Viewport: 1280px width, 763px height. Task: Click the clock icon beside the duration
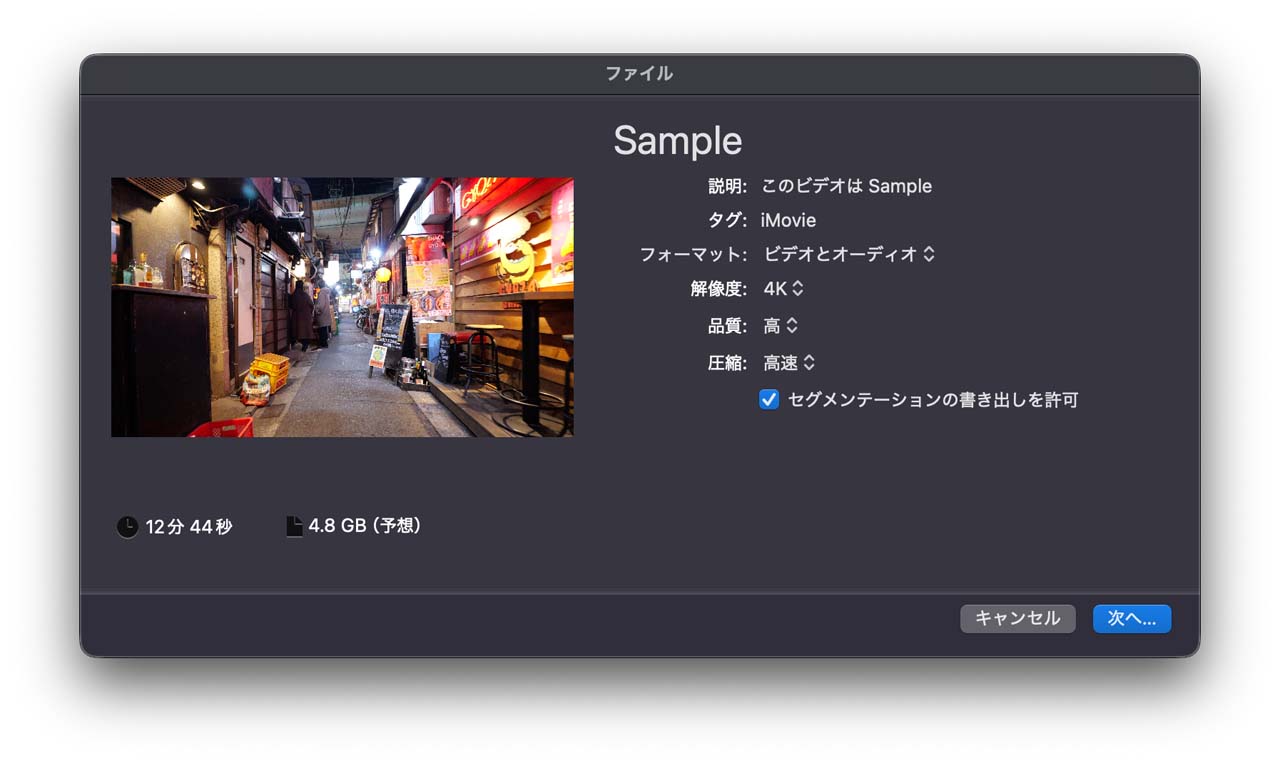point(127,527)
